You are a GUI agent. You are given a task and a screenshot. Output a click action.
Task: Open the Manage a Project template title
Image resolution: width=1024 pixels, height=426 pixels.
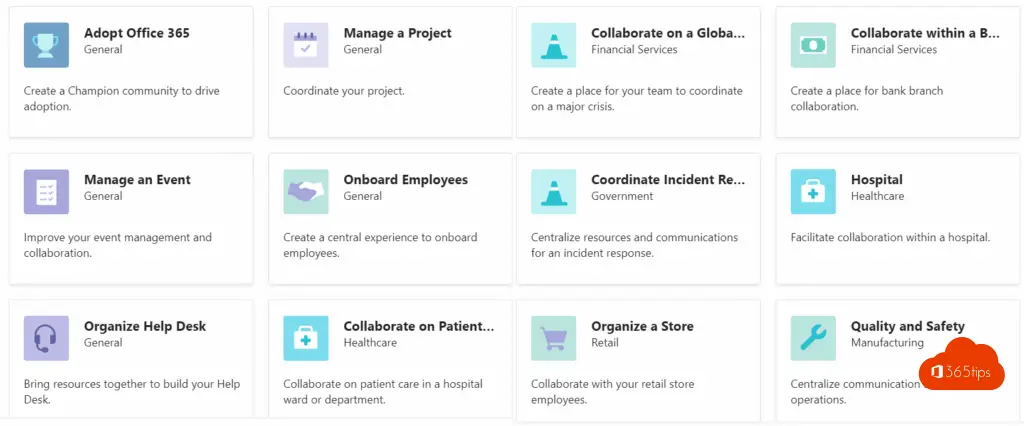[x=397, y=33]
